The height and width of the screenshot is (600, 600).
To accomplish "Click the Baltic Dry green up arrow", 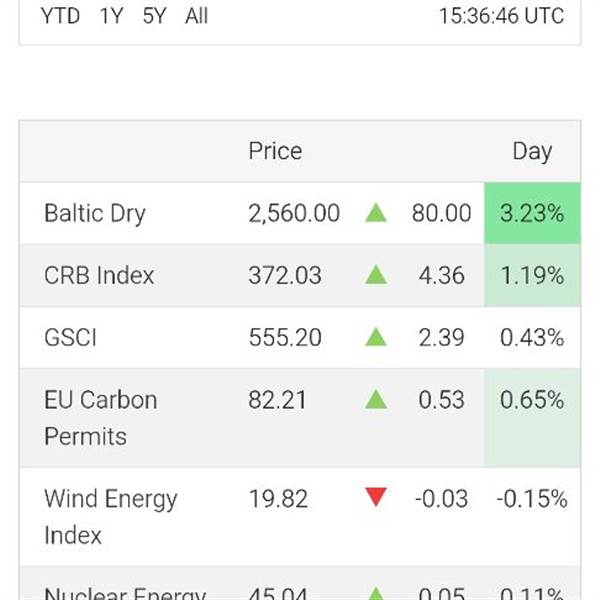I will [376, 213].
